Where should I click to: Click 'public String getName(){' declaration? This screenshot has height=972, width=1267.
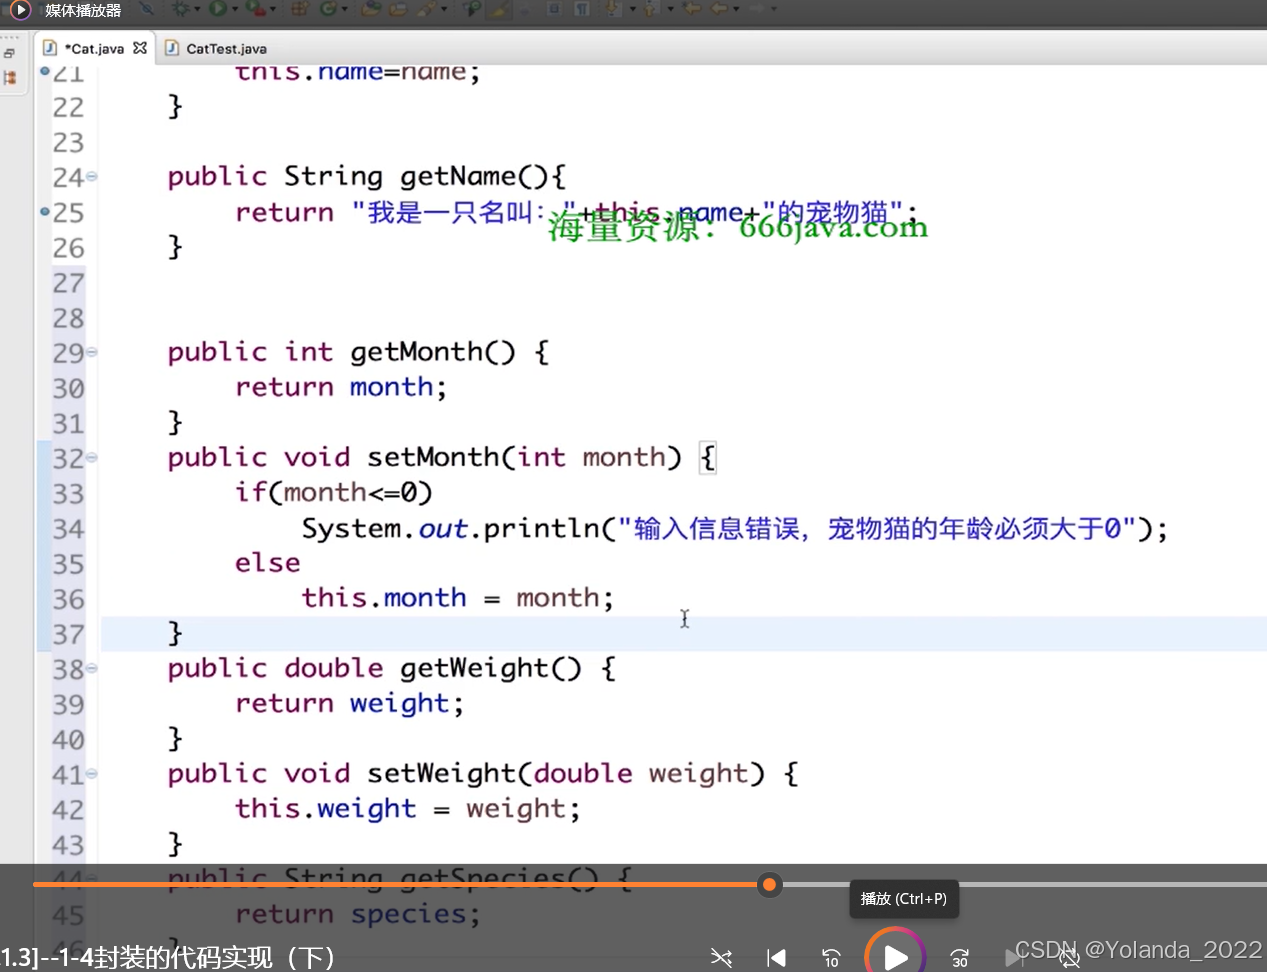tap(366, 177)
